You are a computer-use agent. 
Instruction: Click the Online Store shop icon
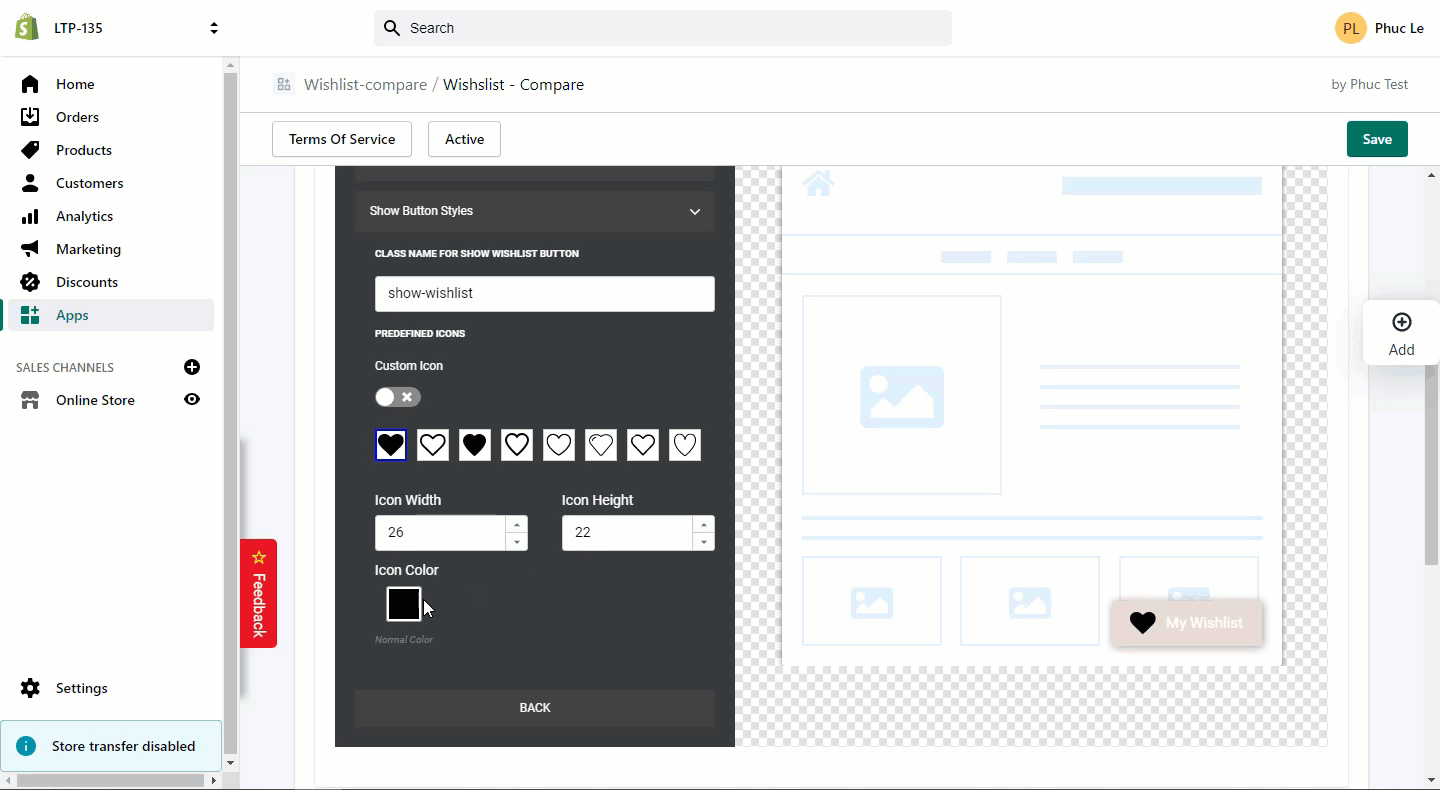(30, 400)
